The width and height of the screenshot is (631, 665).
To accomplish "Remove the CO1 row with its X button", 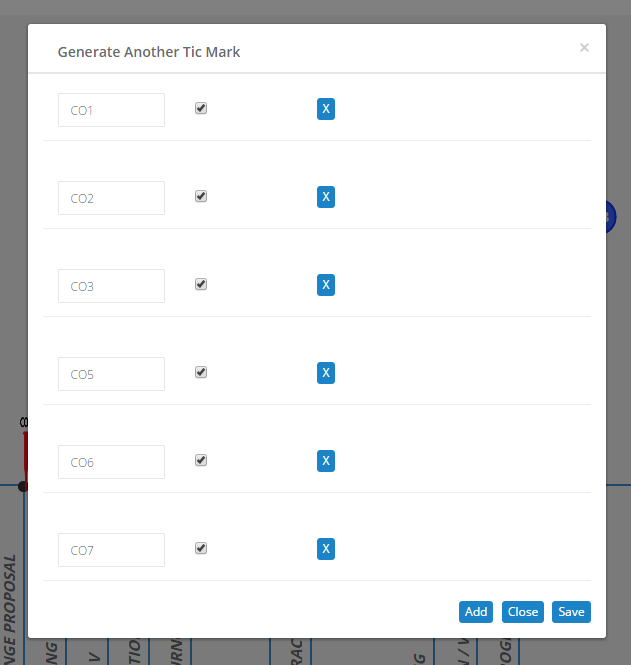I will click(325, 109).
